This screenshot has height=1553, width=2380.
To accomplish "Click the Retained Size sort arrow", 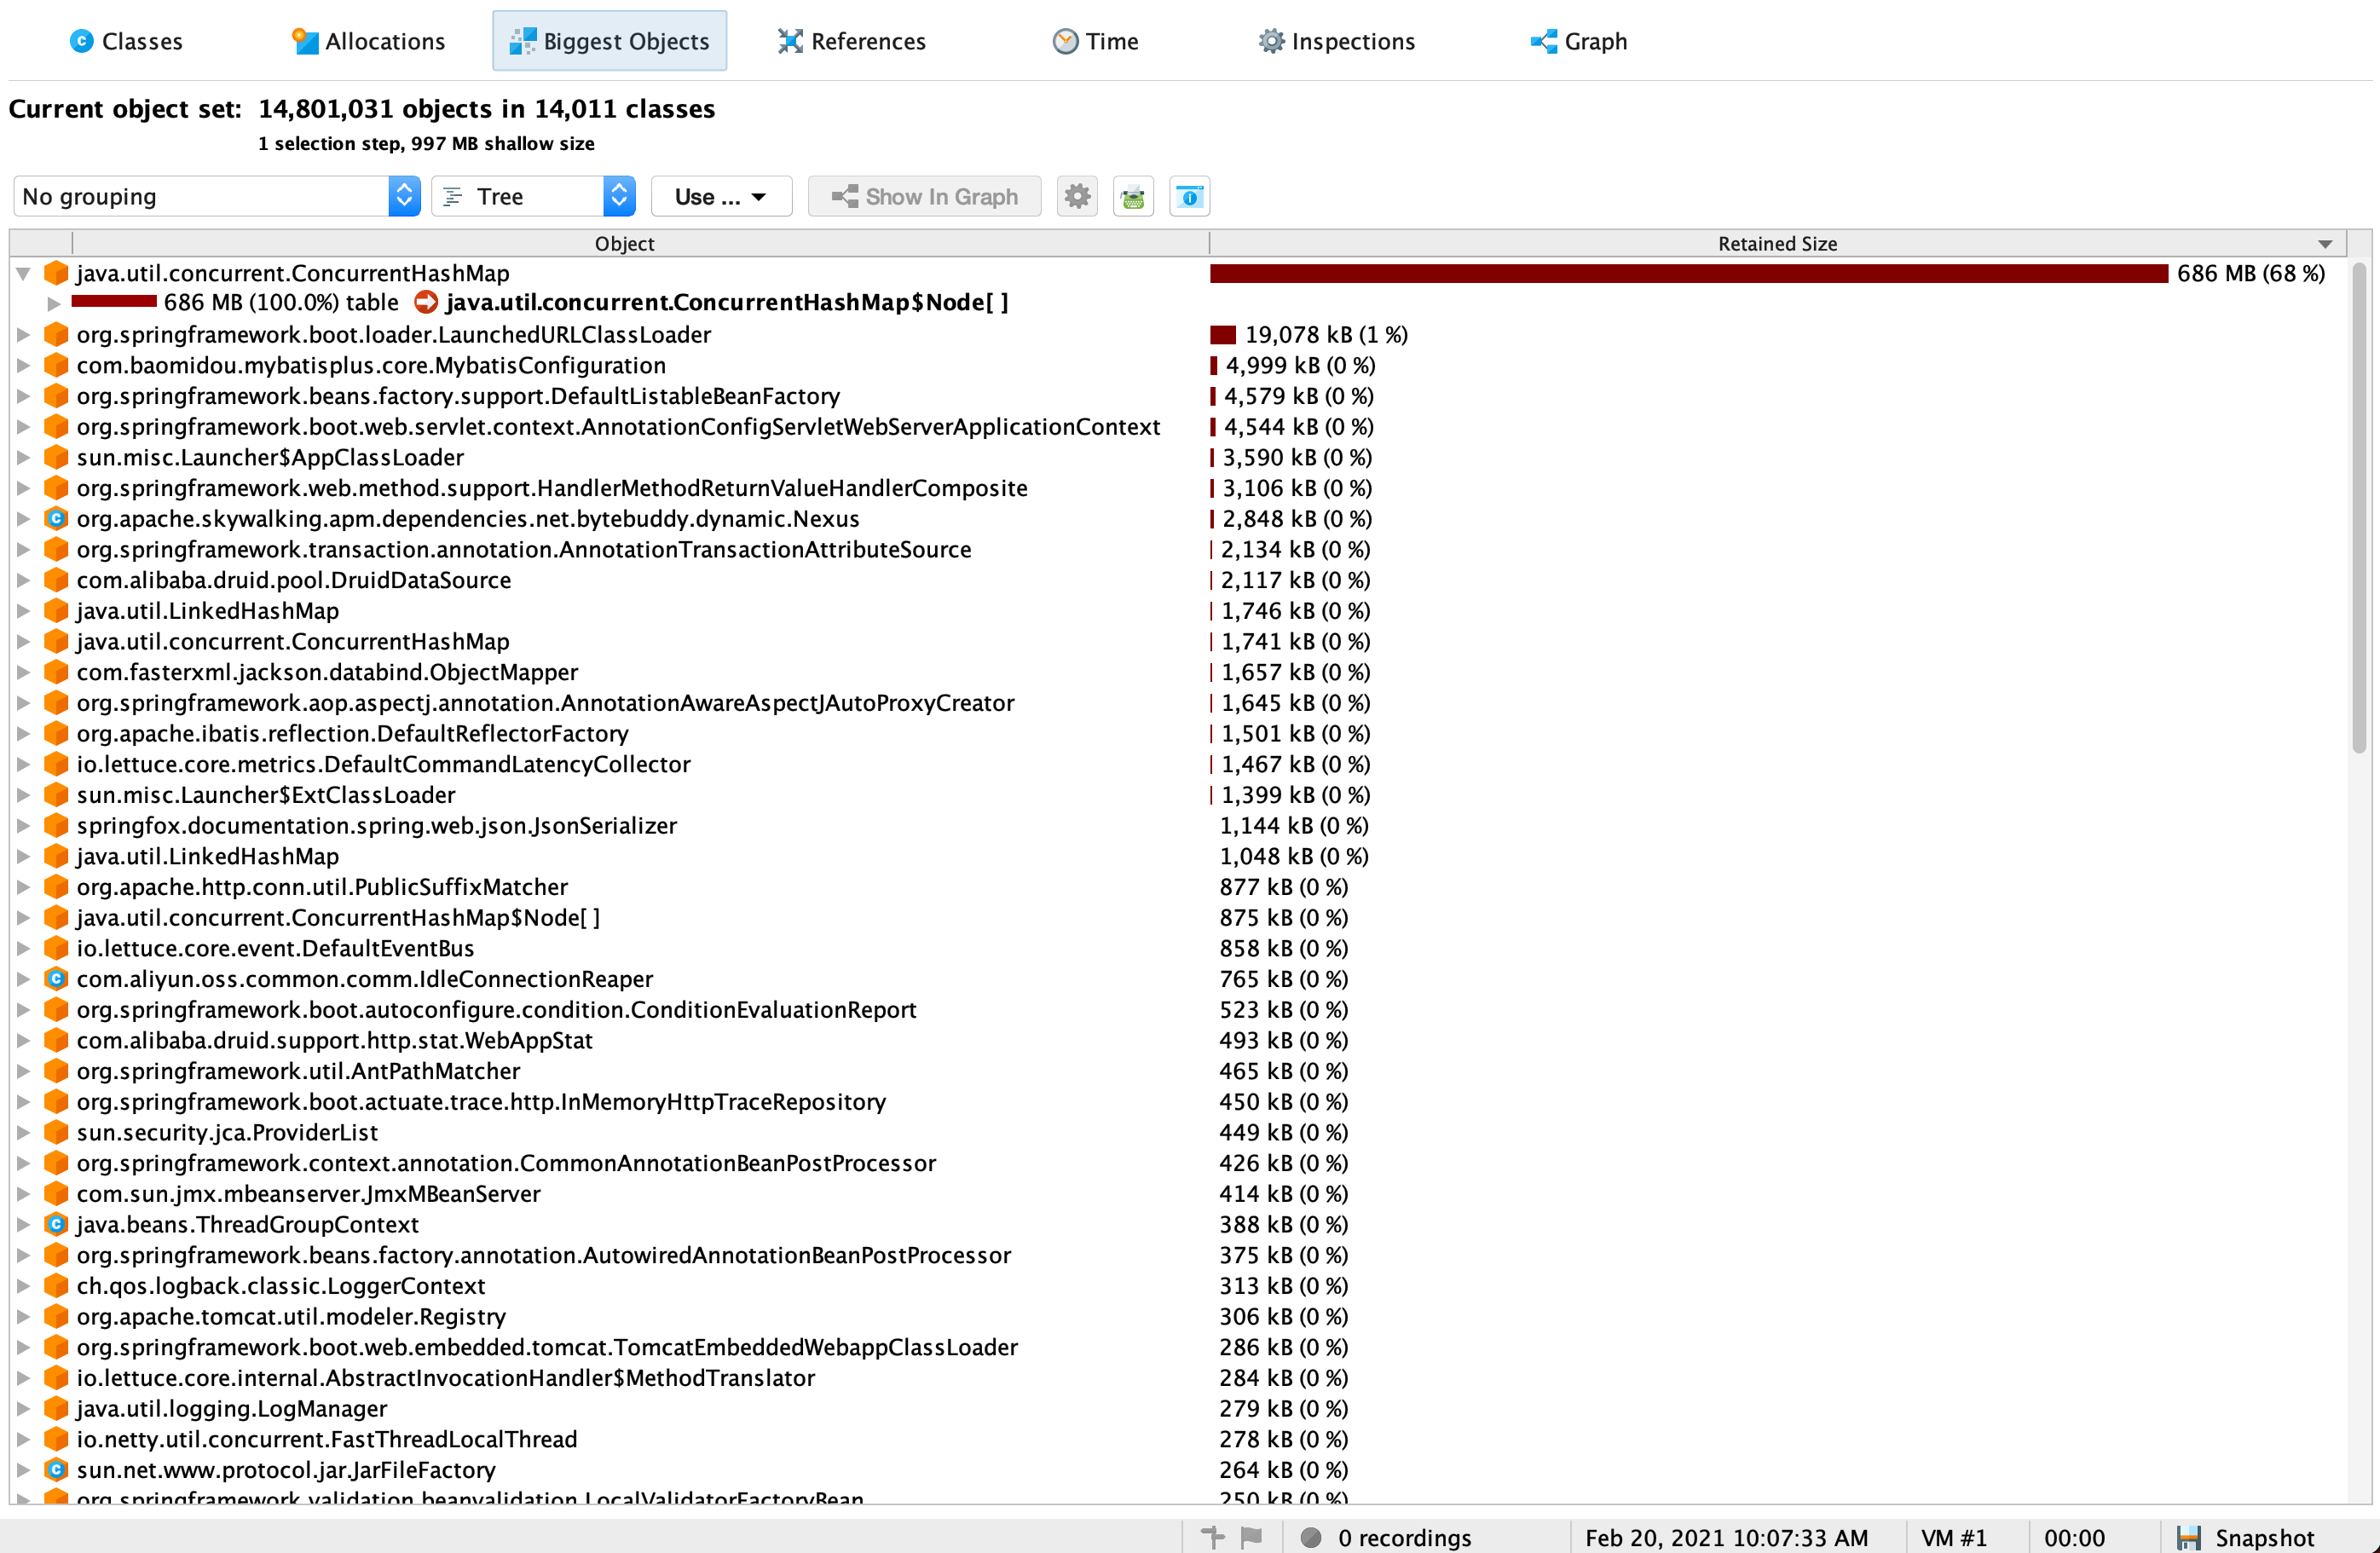I will pyautogui.click(x=2325, y=244).
